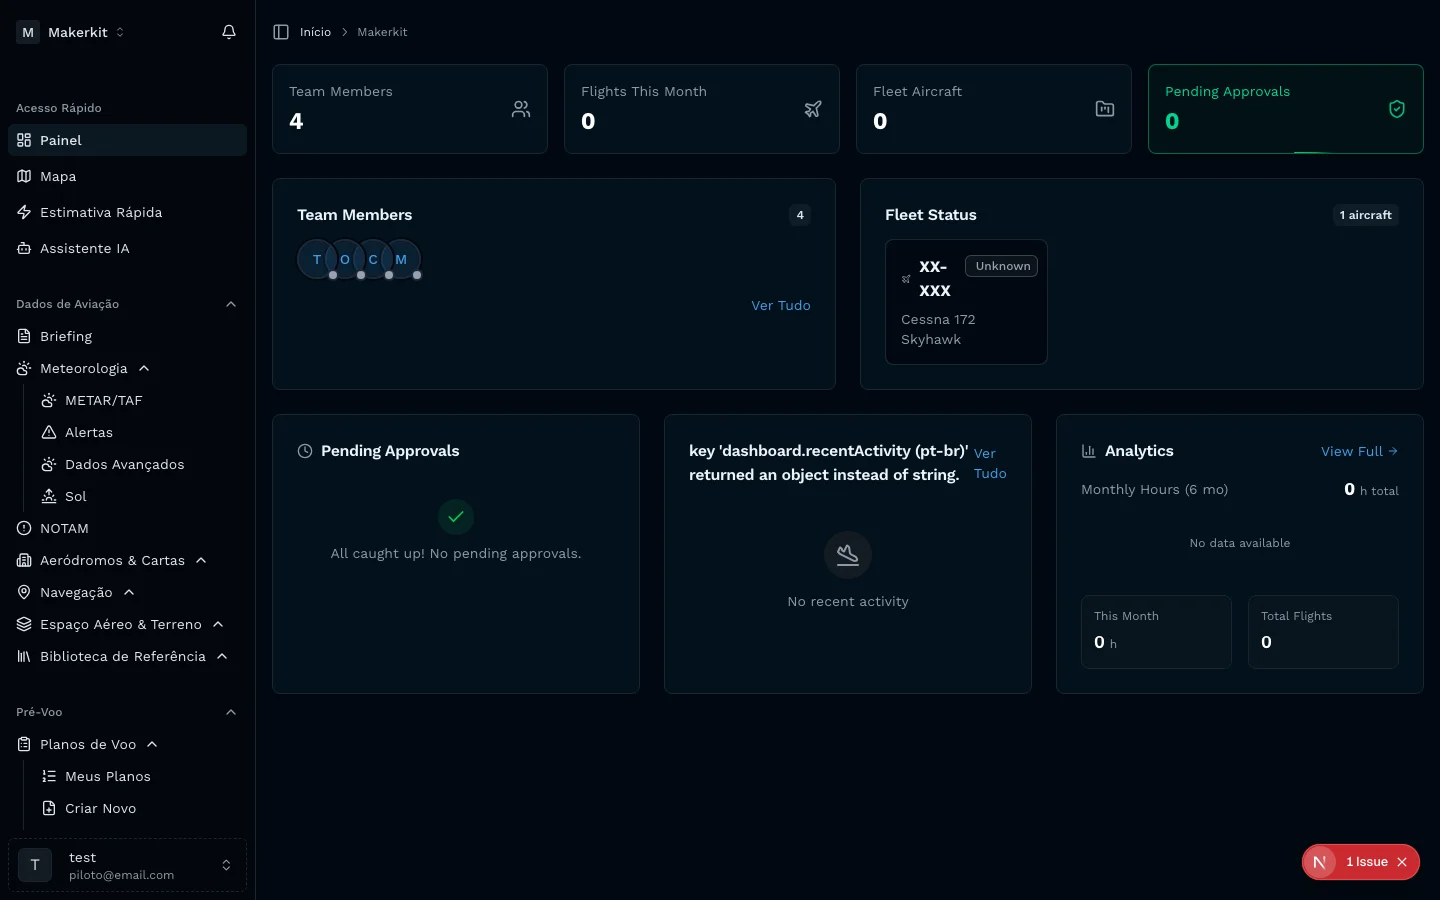This screenshot has width=1440, height=900.
Task: Open the piloto@email.com account menu
Action: (x=127, y=864)
